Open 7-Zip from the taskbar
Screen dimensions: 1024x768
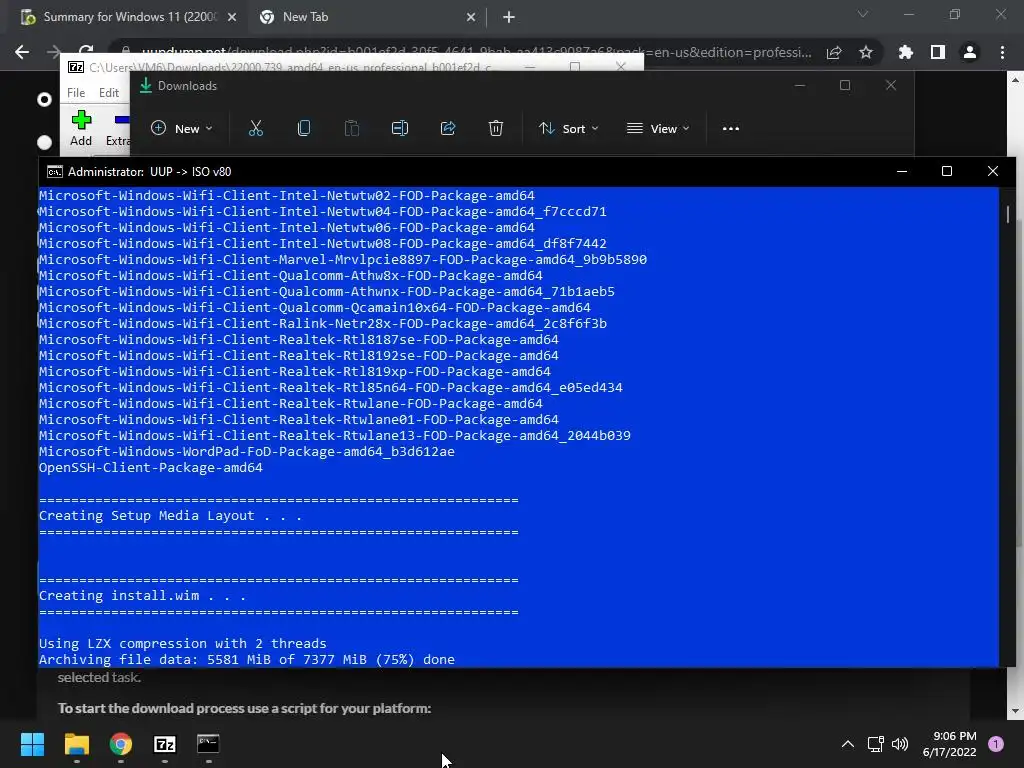(x=165, y=744)
